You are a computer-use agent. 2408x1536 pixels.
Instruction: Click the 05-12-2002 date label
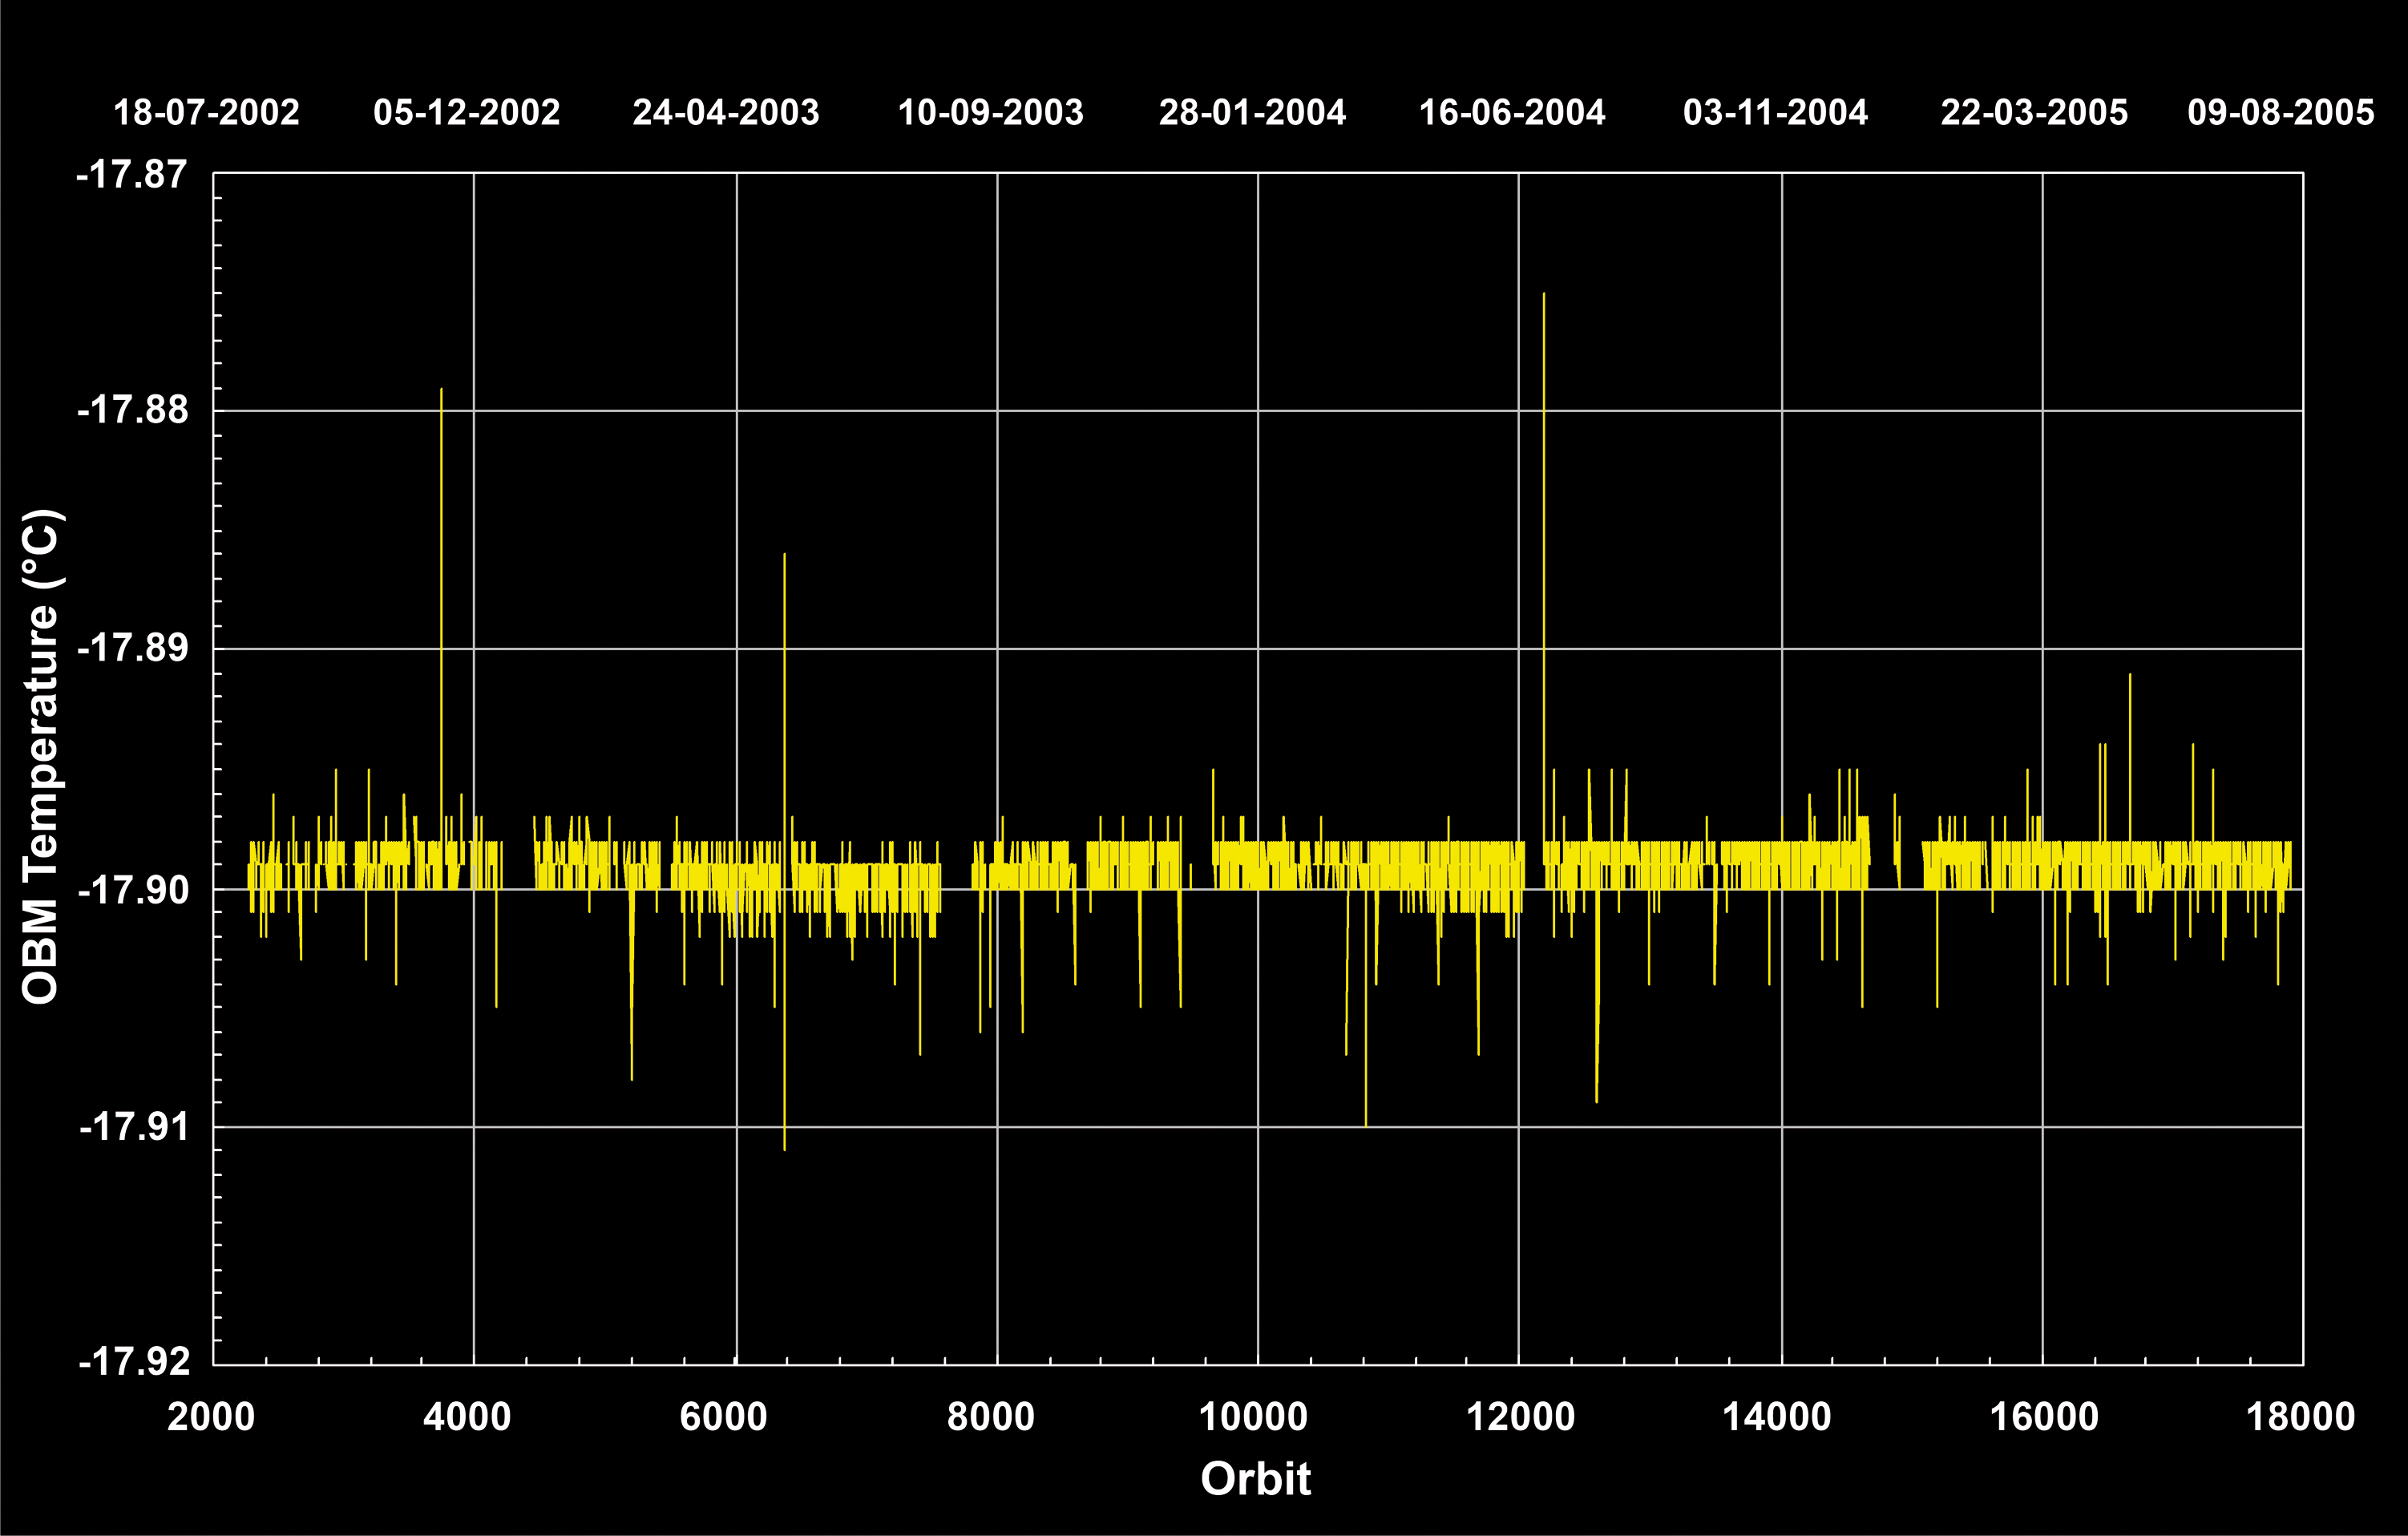click(x=466, y=112)
